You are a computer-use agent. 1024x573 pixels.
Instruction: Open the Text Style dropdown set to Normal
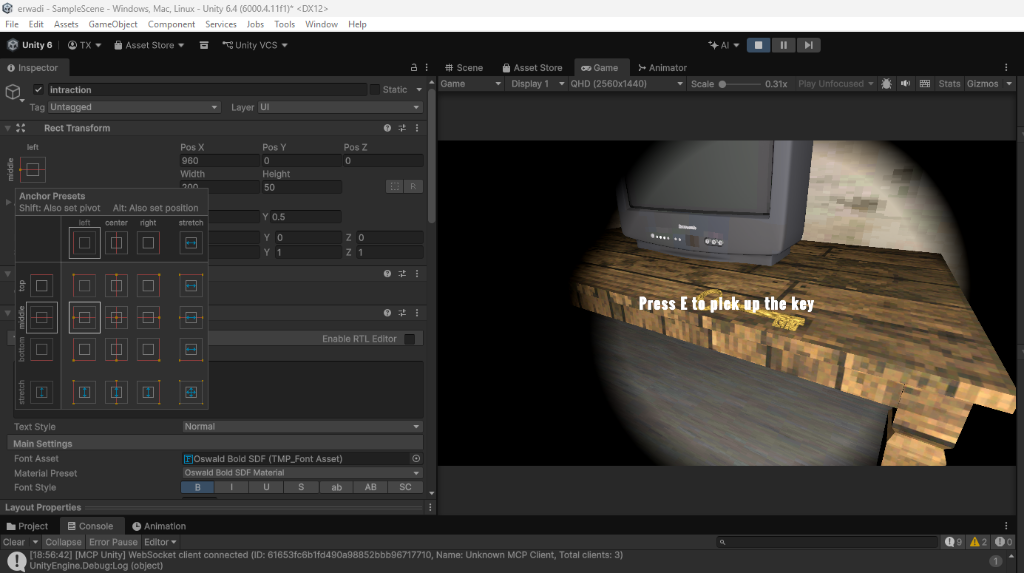(302, 427)
